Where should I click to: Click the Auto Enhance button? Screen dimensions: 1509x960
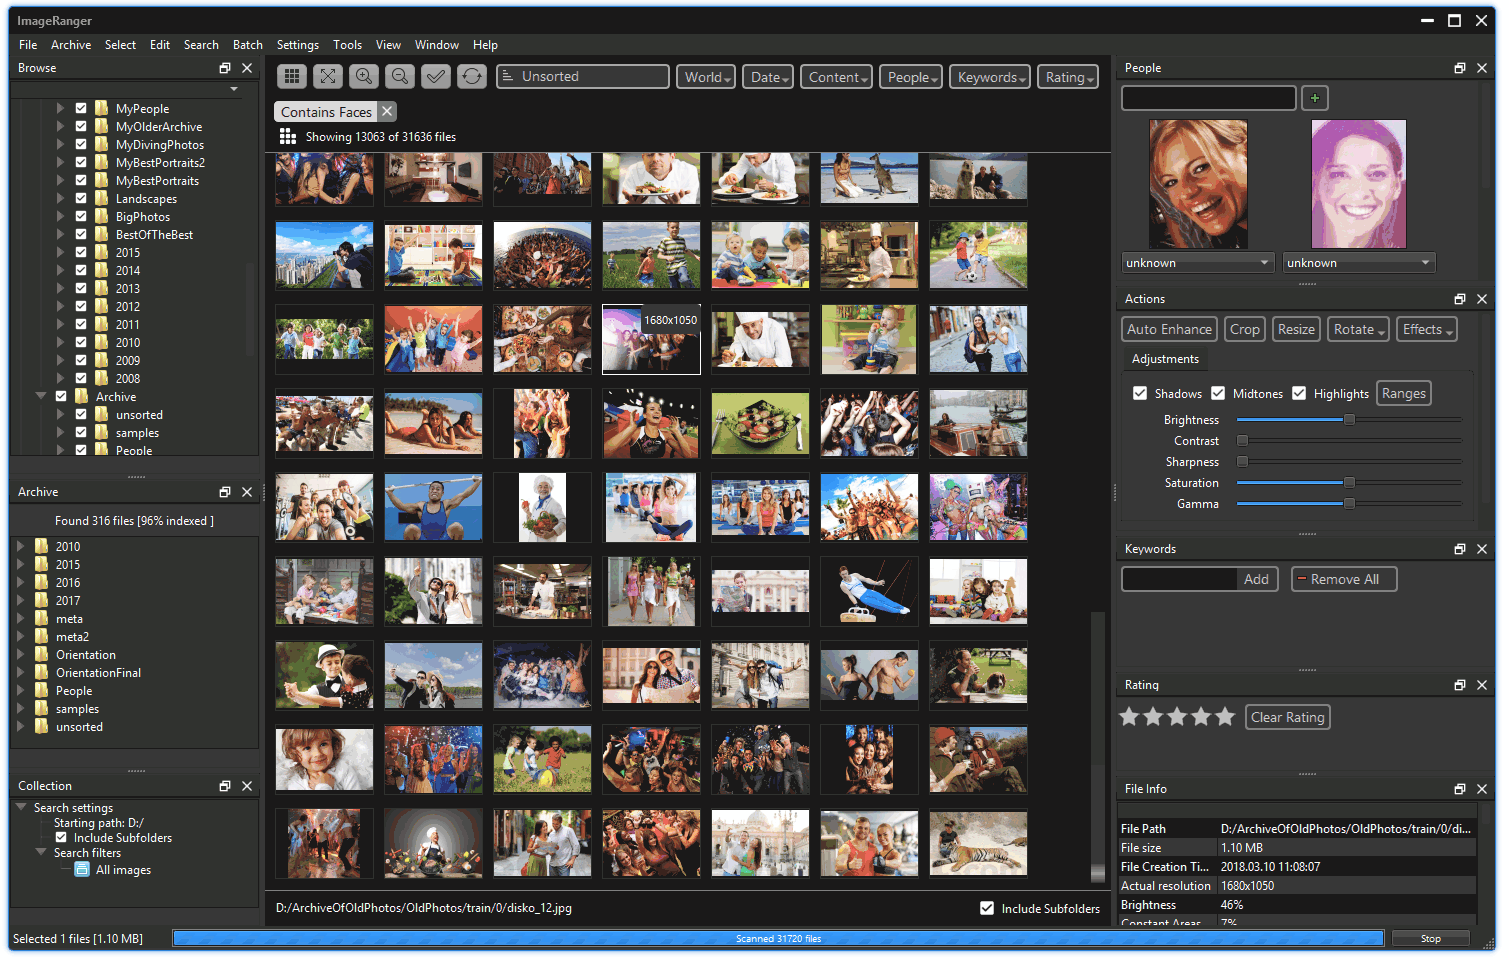[1168, 328]
